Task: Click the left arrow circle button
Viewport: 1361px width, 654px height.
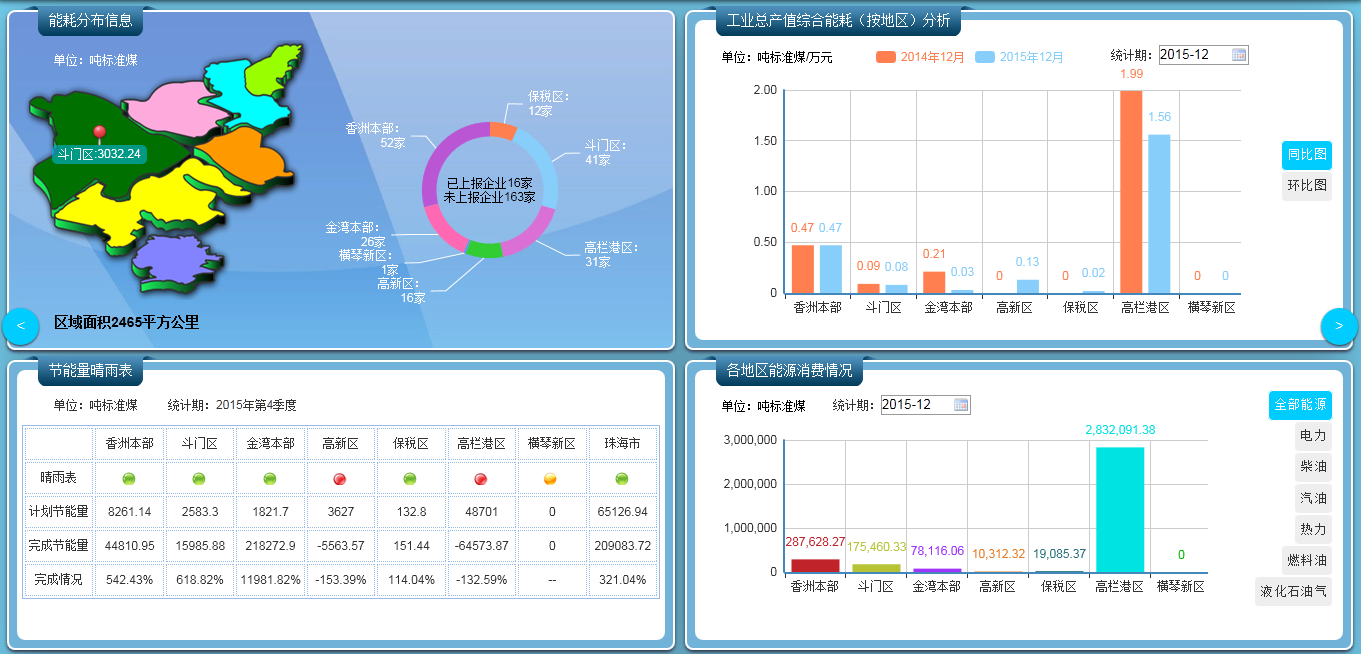Action: 20,327
